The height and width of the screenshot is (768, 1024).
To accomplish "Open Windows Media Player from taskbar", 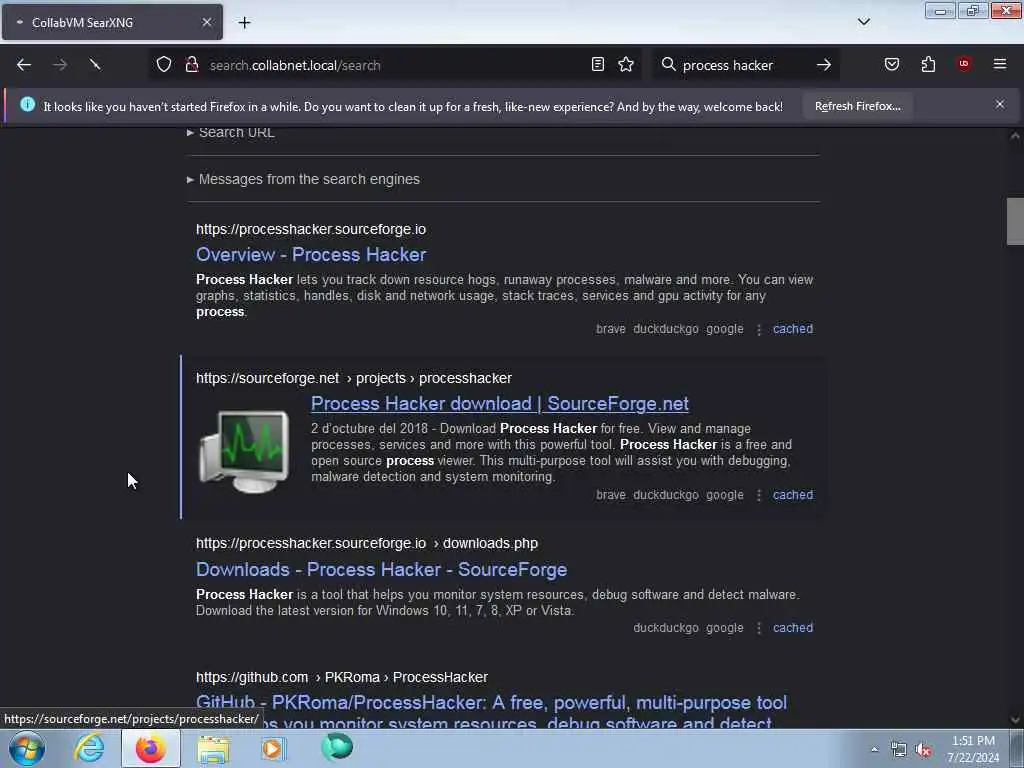I will tap(273, 748).
